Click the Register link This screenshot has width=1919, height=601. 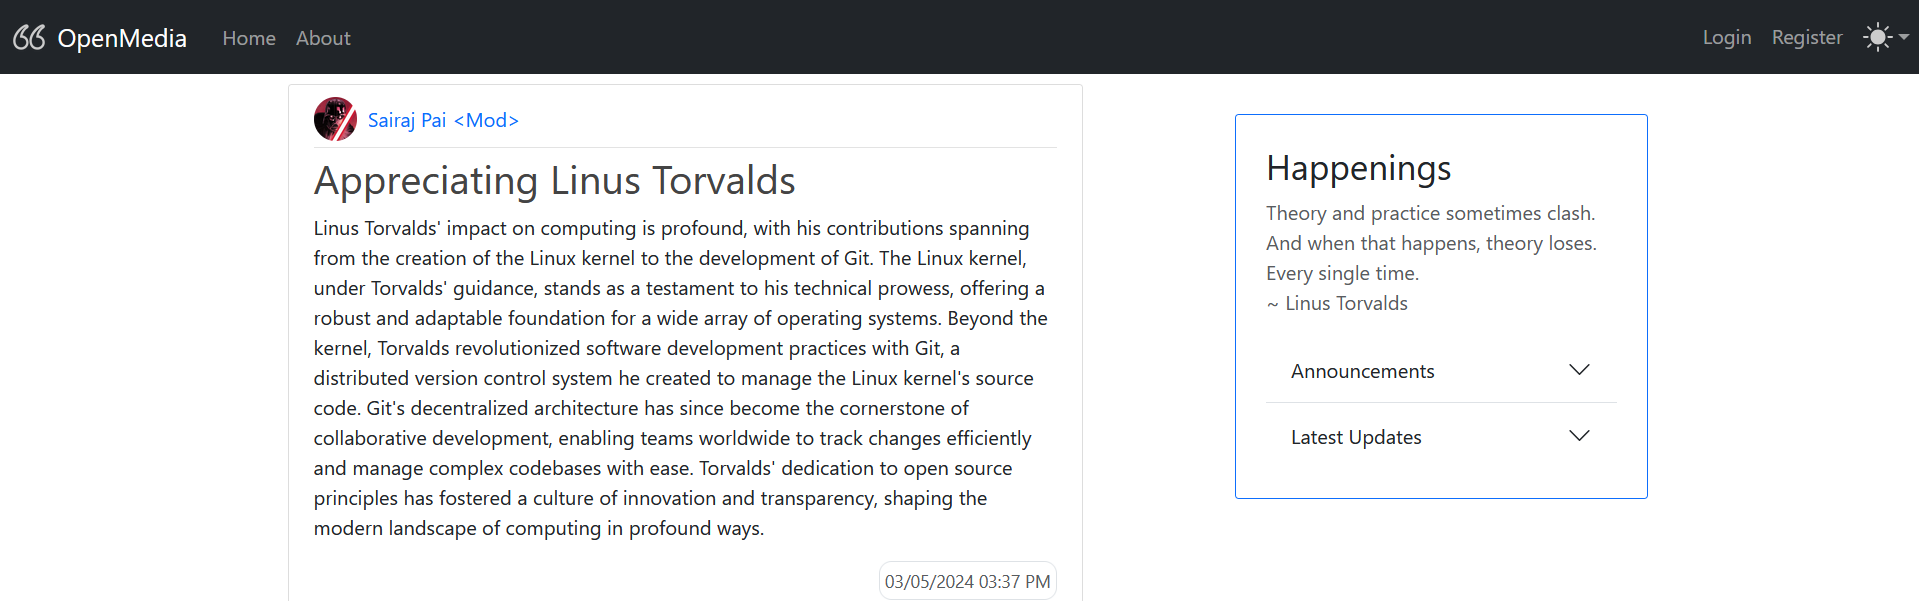click(1806, 37)
